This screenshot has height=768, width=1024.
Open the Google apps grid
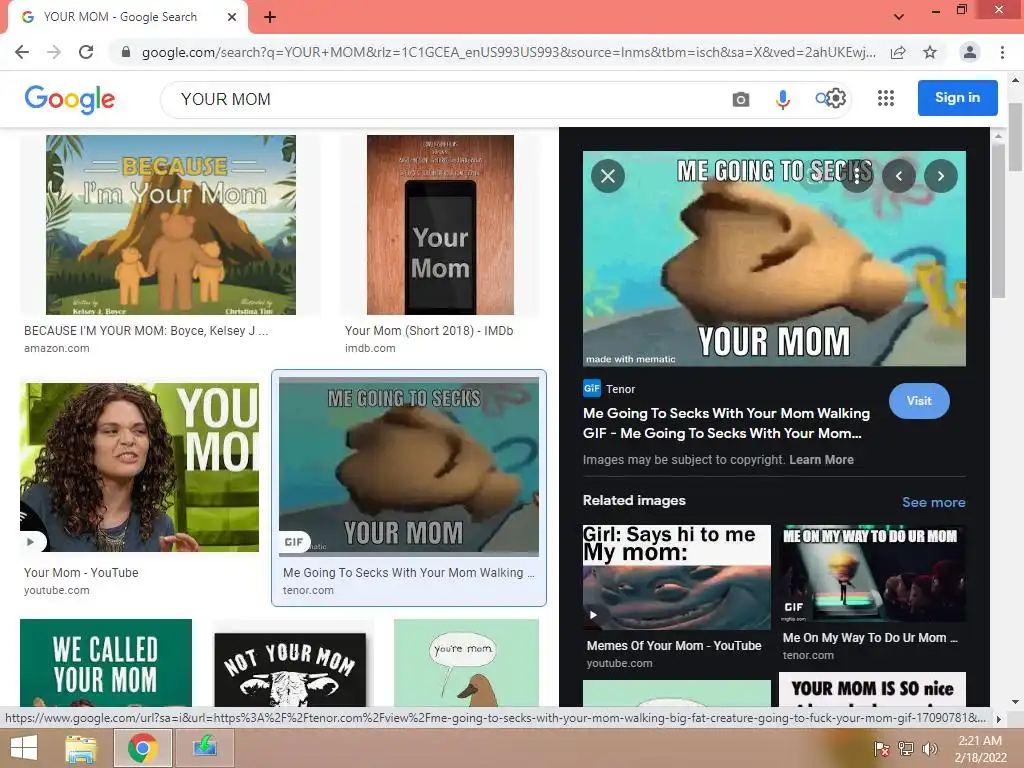pos(886,99)
